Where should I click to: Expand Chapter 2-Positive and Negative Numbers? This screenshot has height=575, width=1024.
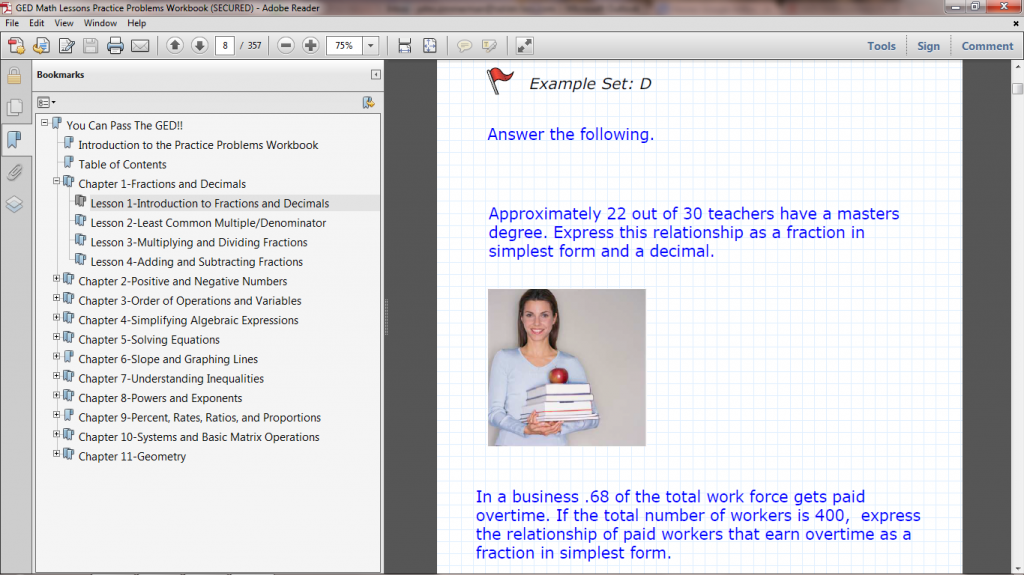tap(57, 278)
